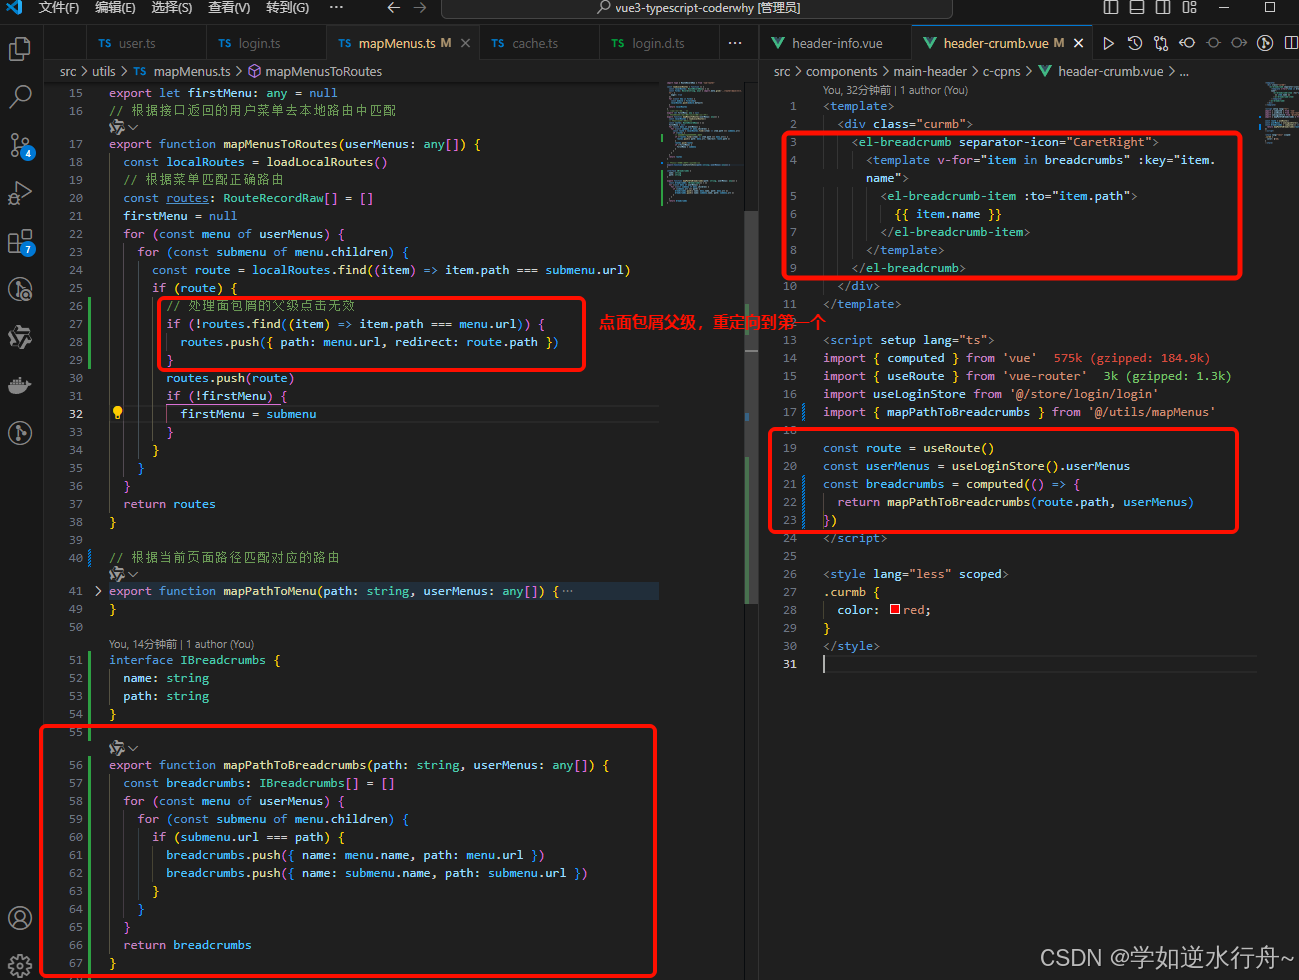Close the header-crumb.vue tab
The height and width of the screenshot is (980, 1299).
(1078, 43)
